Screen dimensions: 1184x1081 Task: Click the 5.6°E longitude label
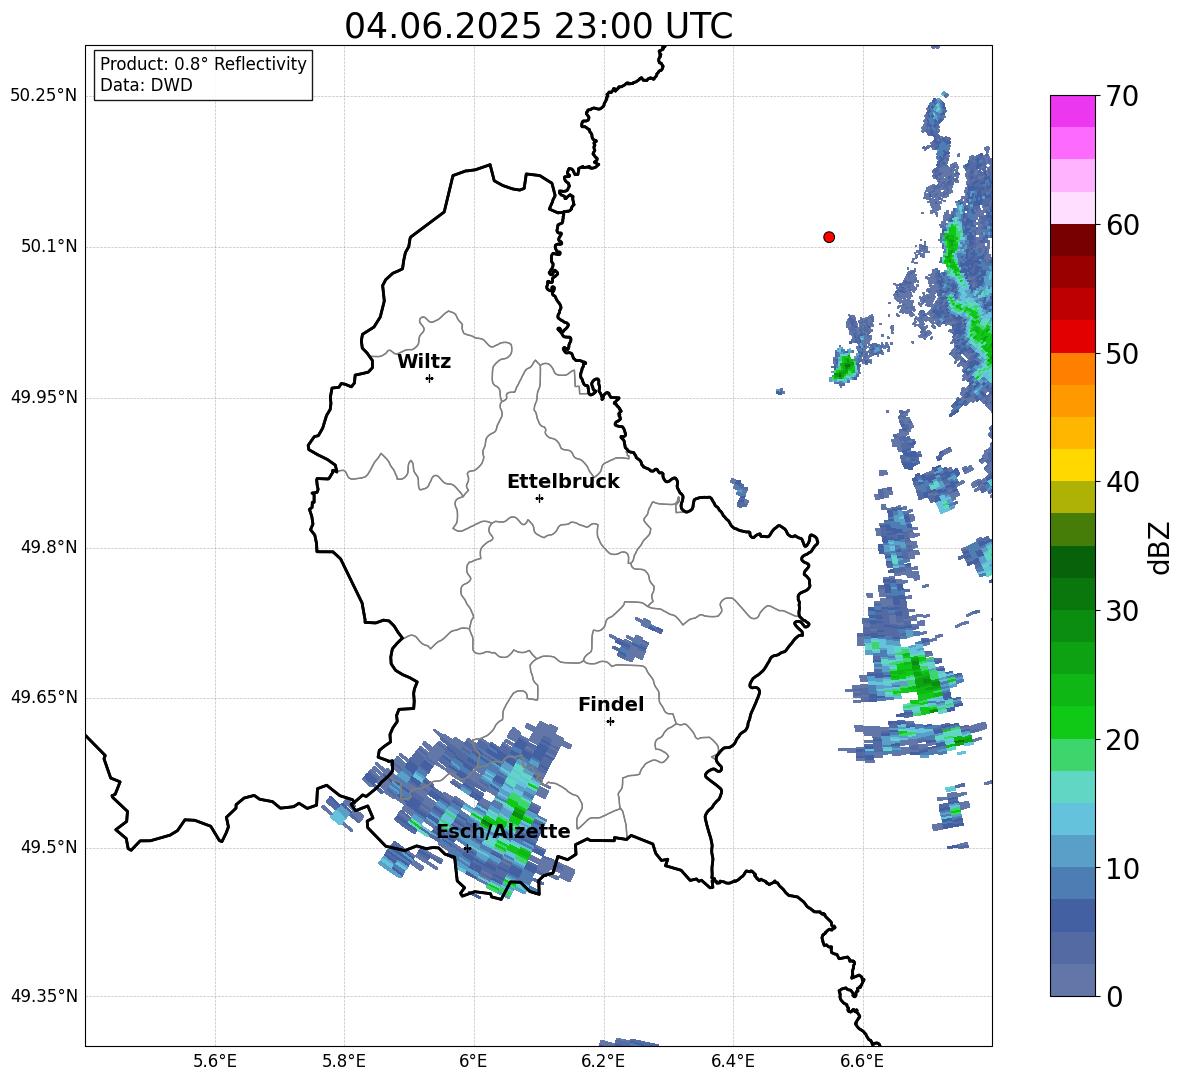[215, 1061]
